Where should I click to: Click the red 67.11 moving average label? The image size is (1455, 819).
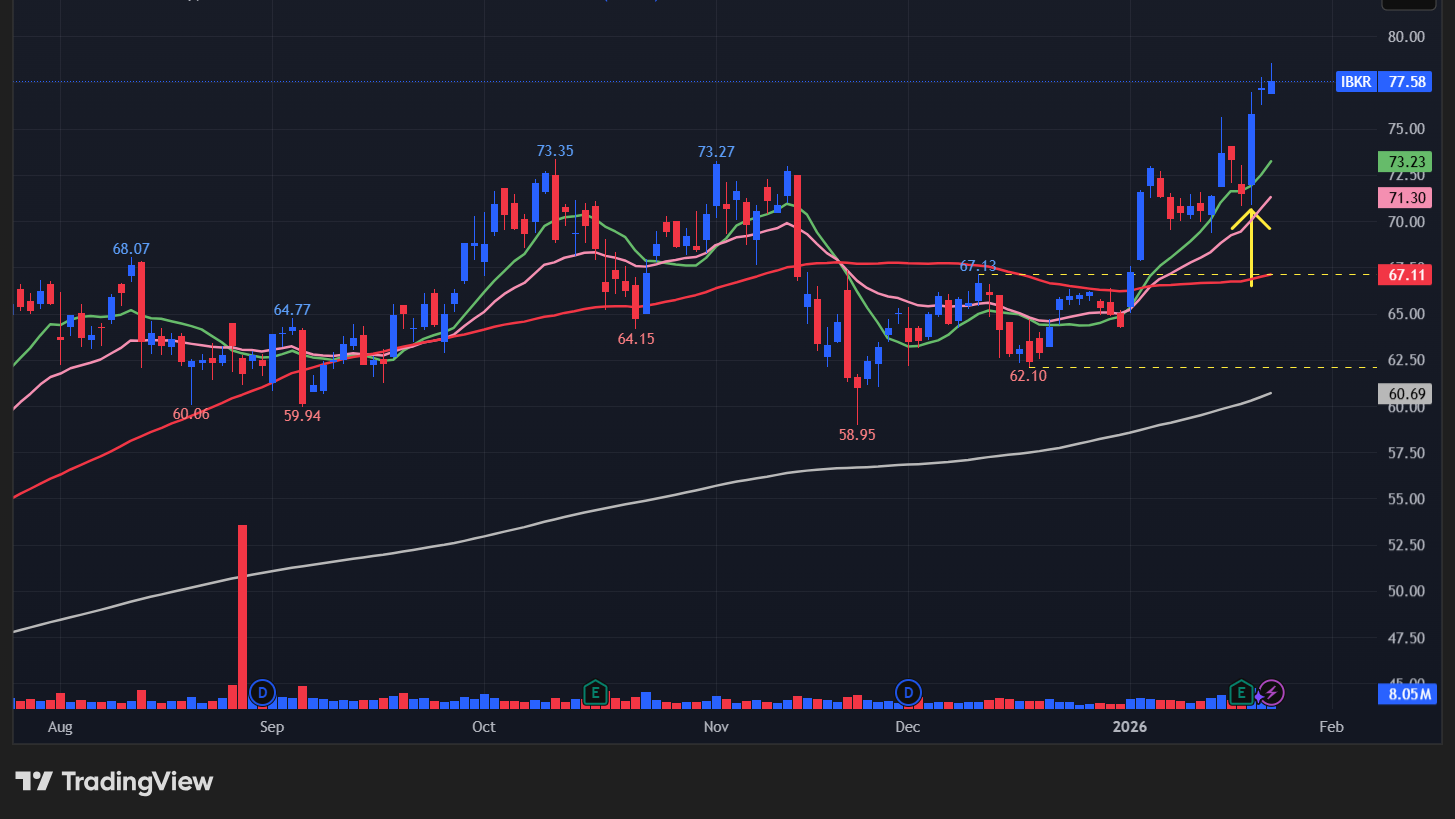[x=1406, y=274]
